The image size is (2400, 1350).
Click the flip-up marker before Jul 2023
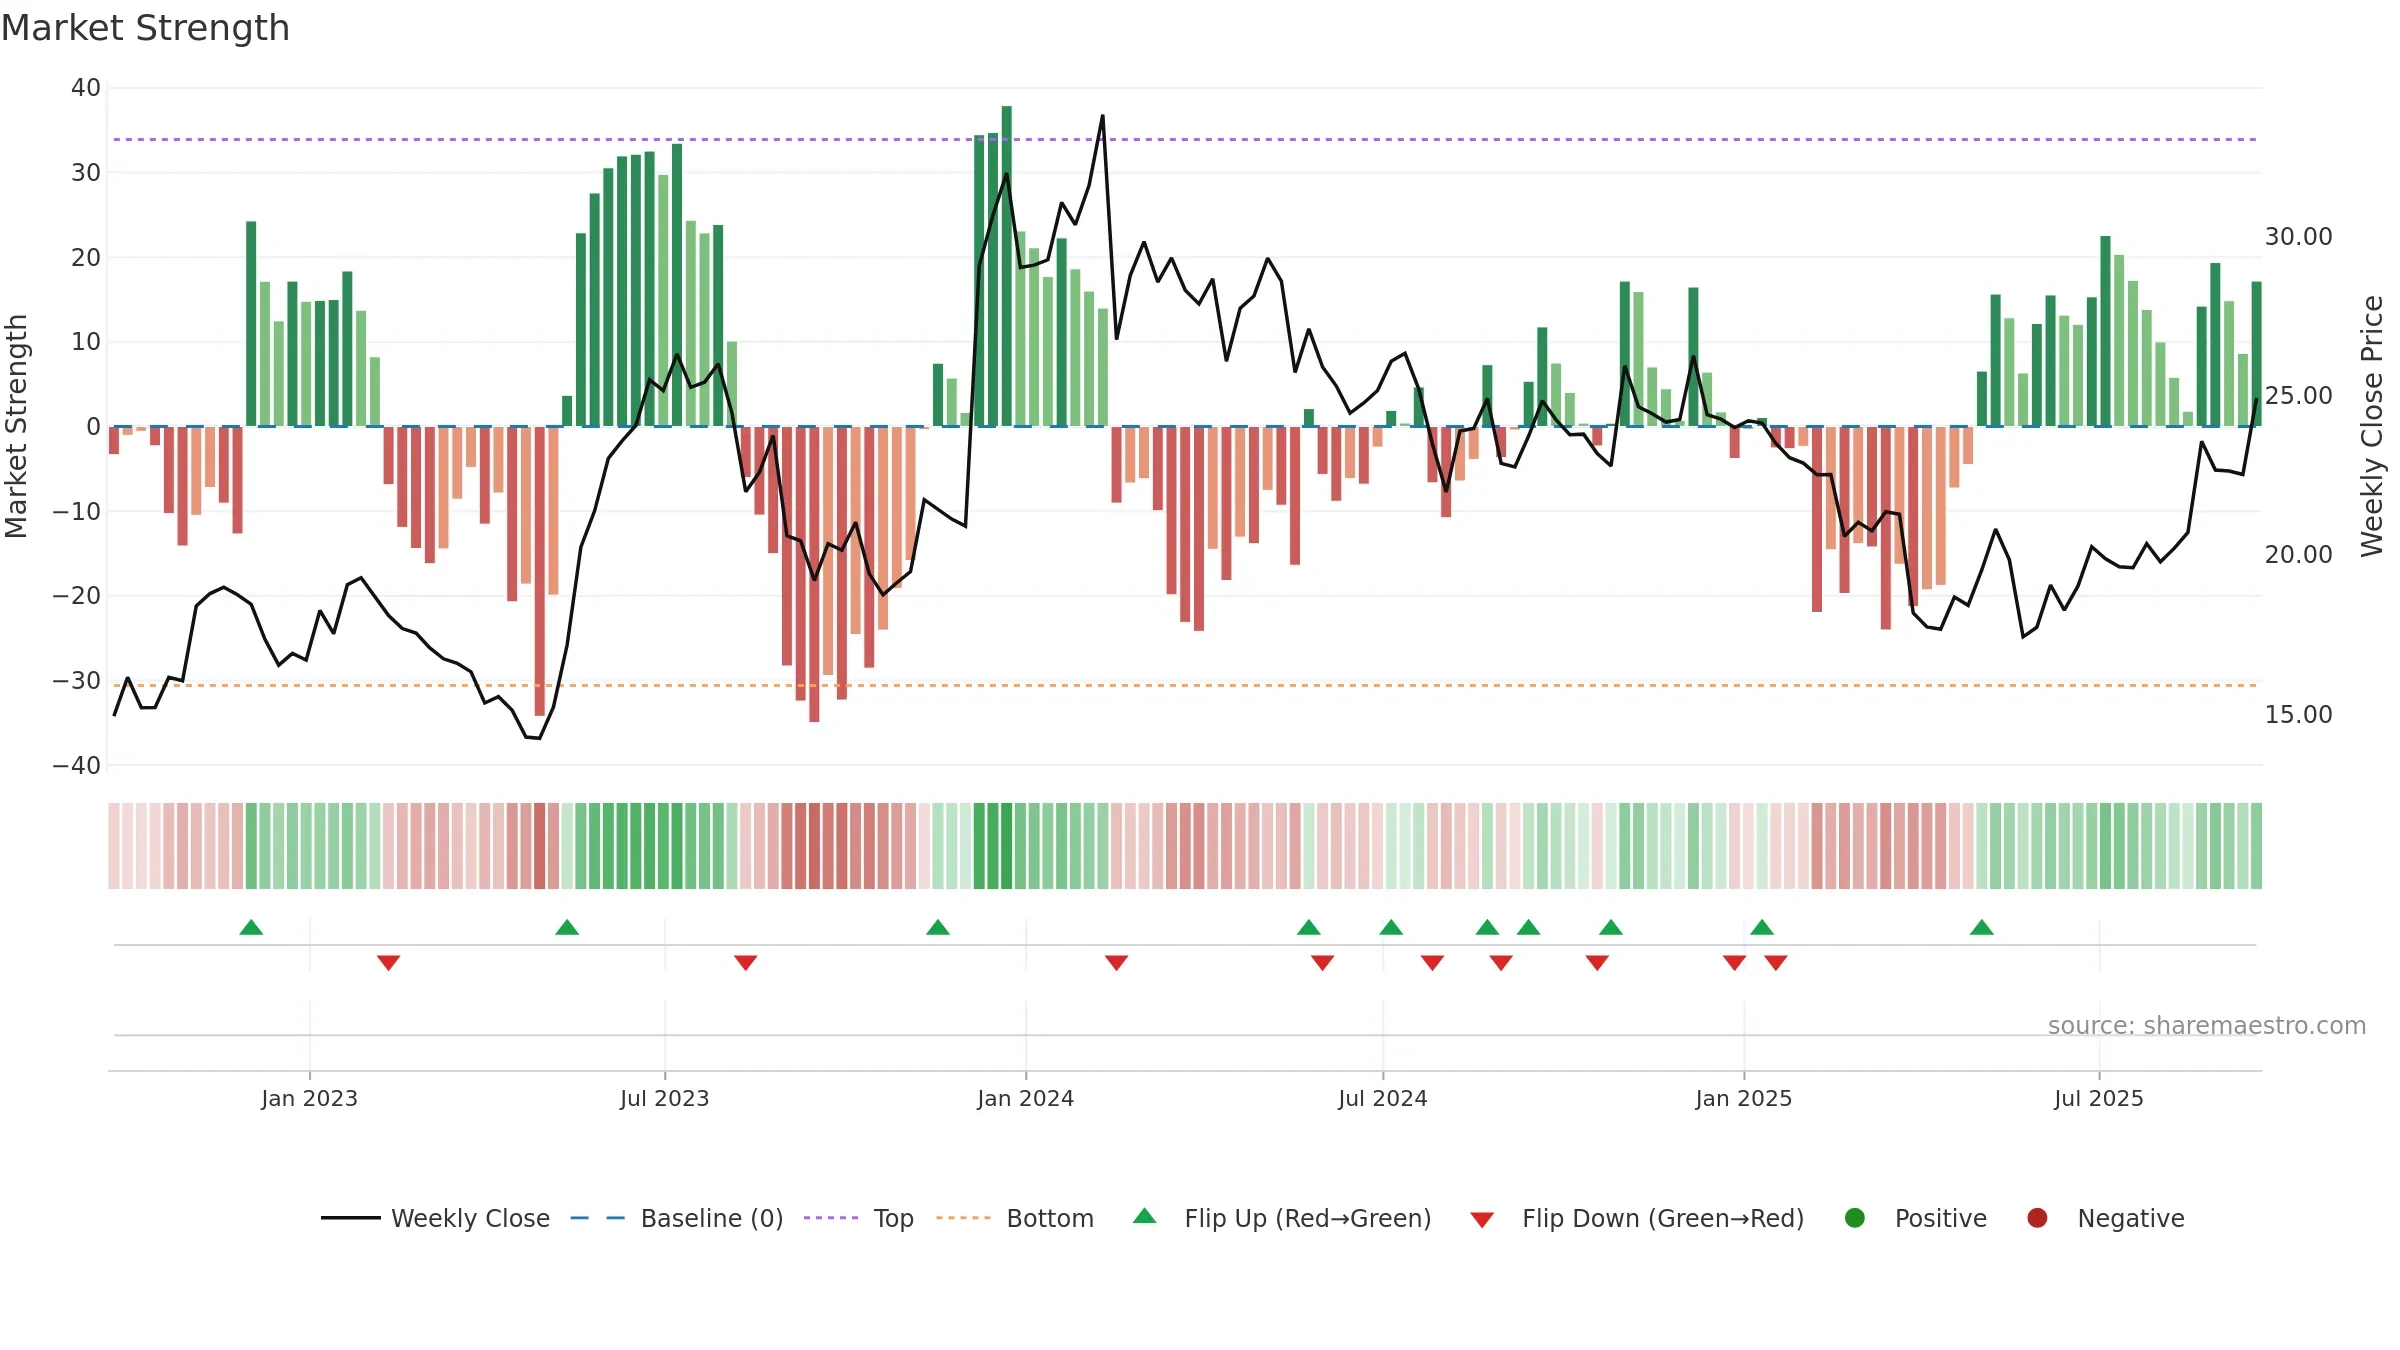tap(567, 928)
